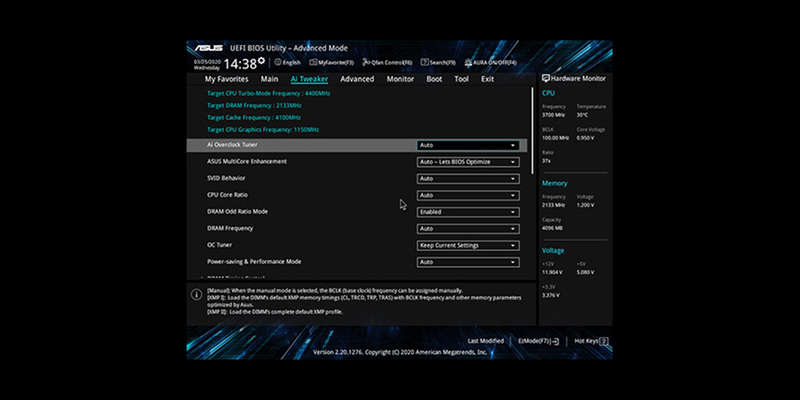Screen dimensions: 800x400
Task: Toggle AURA ON/OFF(F4) lighting
Action: [x=490, y=63]
